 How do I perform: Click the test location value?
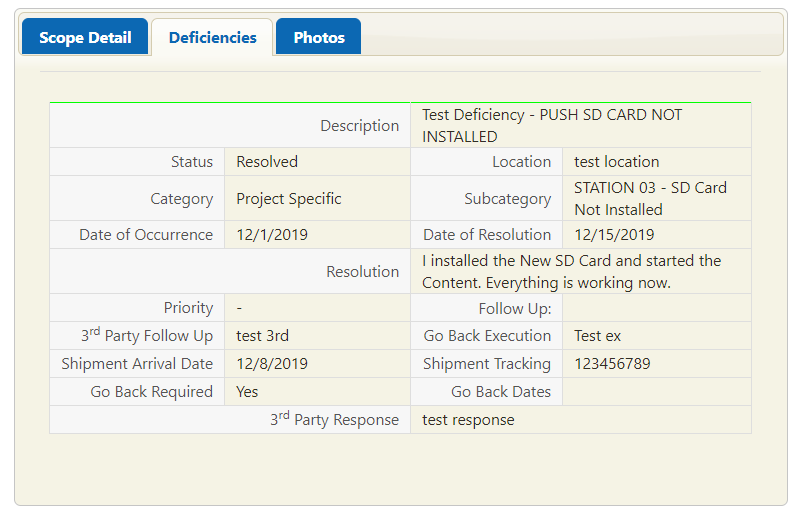click(616, 162)
